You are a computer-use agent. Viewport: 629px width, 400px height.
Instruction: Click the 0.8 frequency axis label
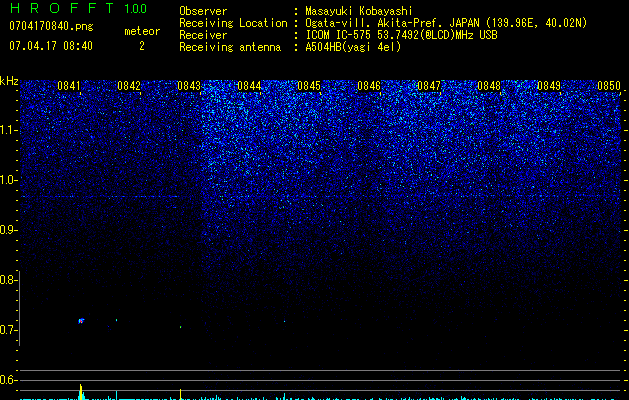coord(8,280)
